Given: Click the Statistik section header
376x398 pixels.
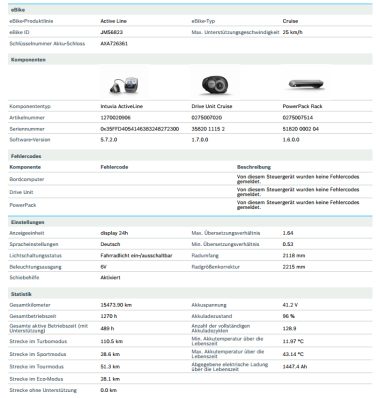Looking at the screenshot, I should 190,294.
